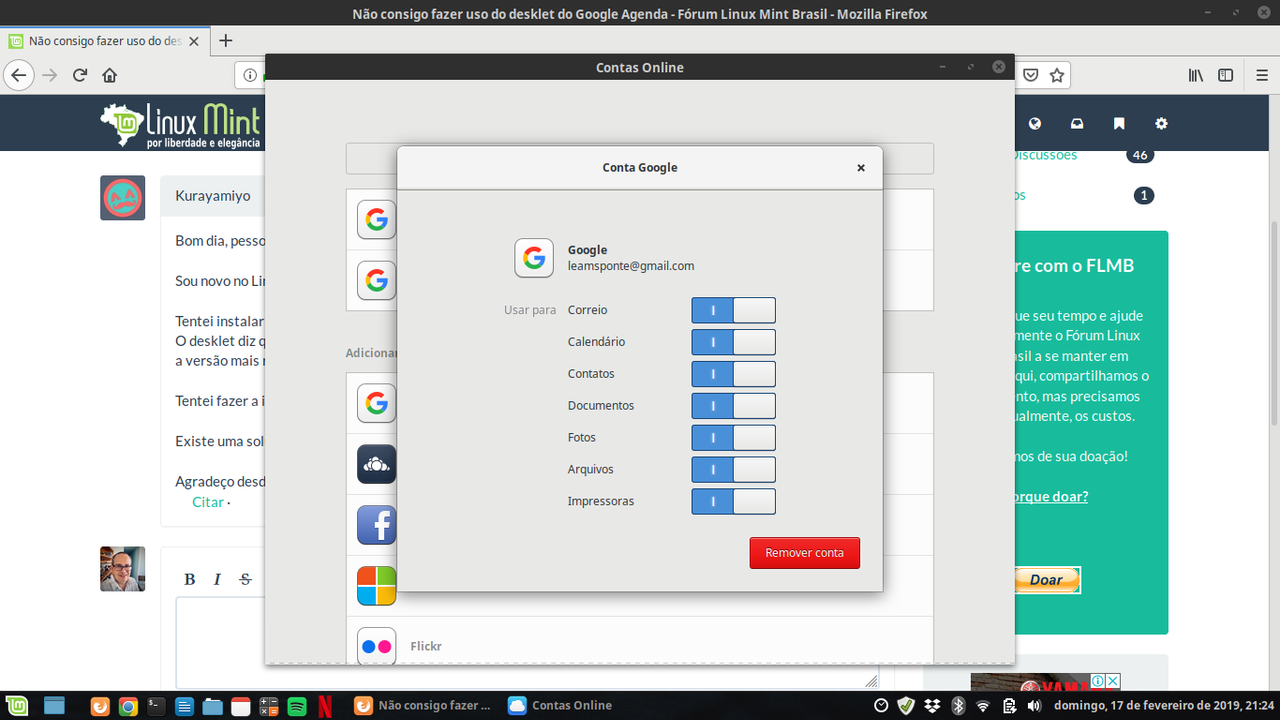Open forum settings gear
The image size is (1280, 720).
click(x=1161, y=124)
